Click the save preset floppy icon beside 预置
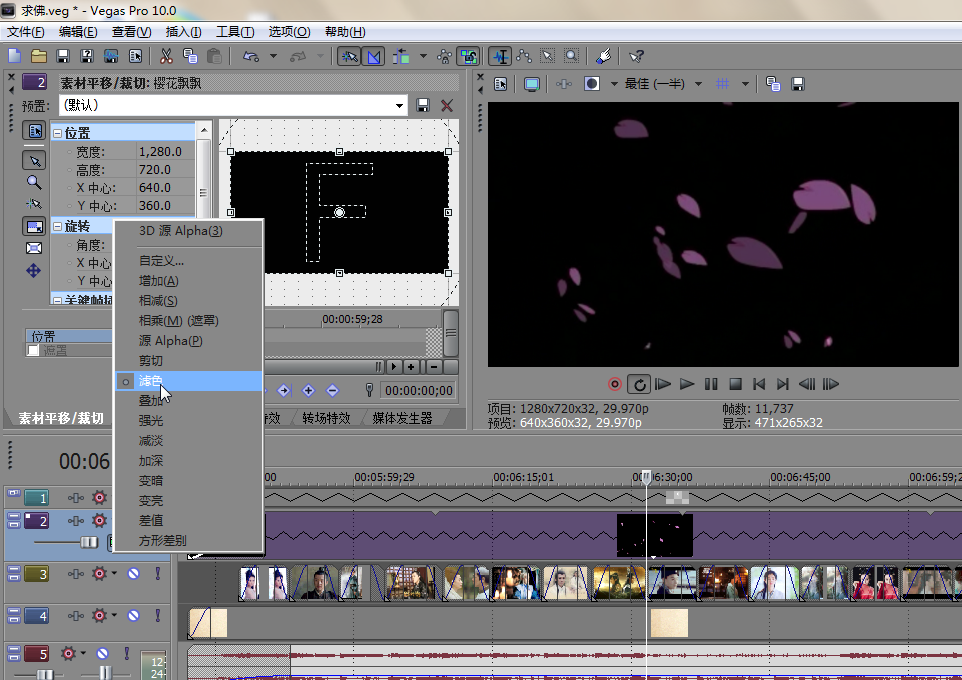This screenshot has height=680, width=962. [x=423, y=105]
